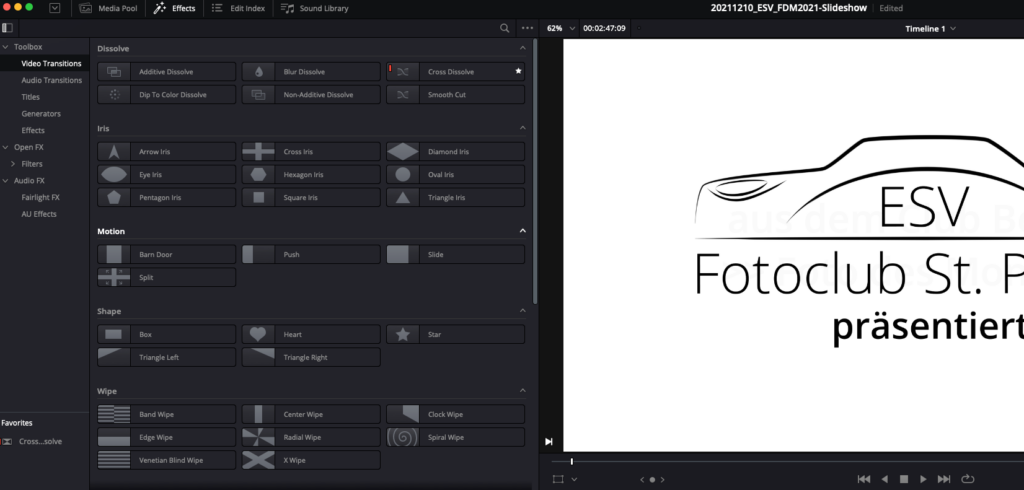Open the AU Effects category

(x=39, y=214)
